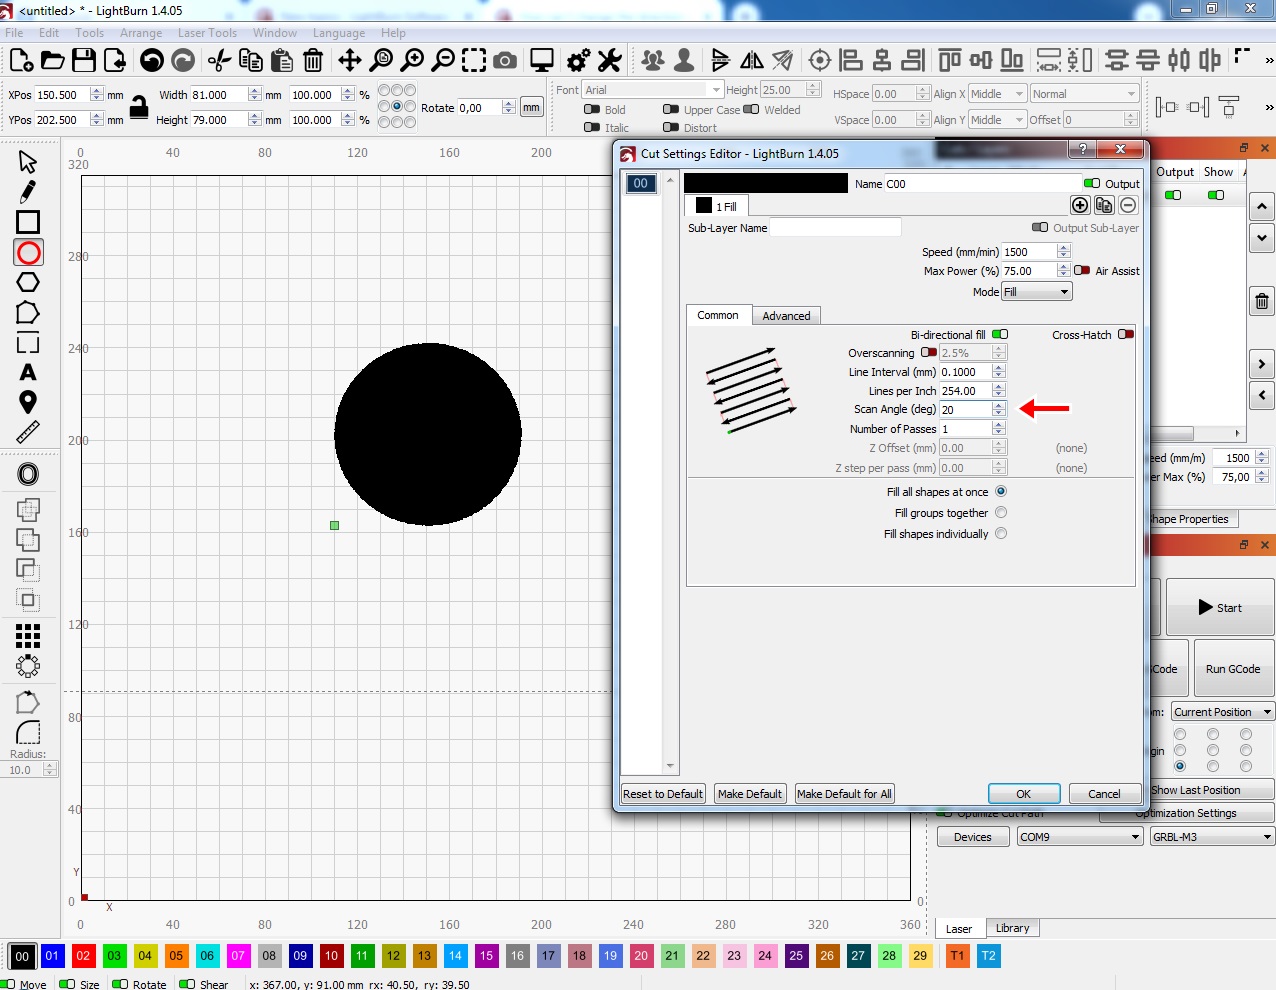The height and width of the screenshot is (990, 1276).
Task: Enable the Overscanning switch
Action: click(929, 352)
